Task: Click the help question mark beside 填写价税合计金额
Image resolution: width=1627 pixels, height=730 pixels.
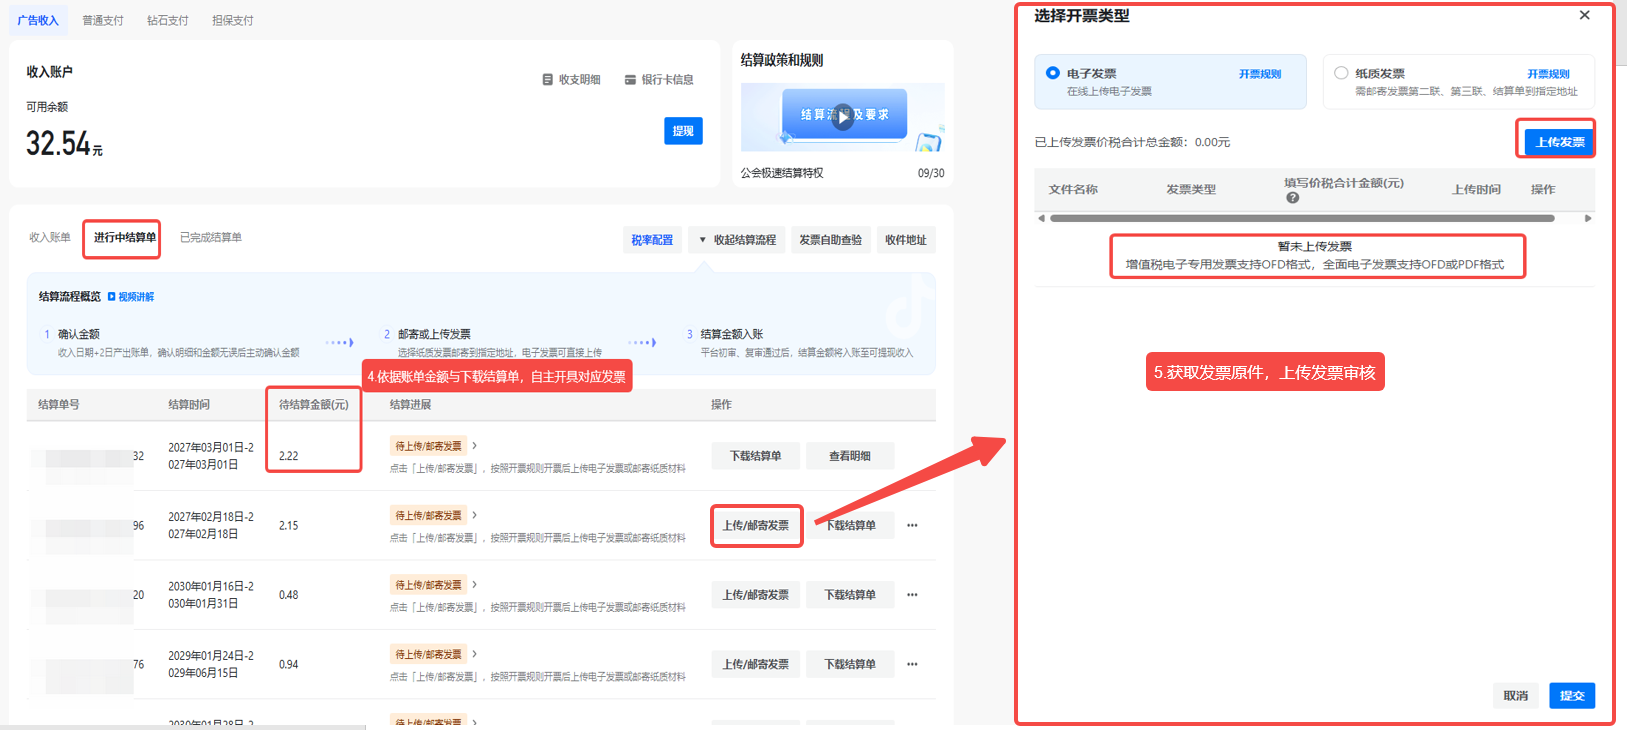Action: pyautogui.click(x=1292, y=198)
